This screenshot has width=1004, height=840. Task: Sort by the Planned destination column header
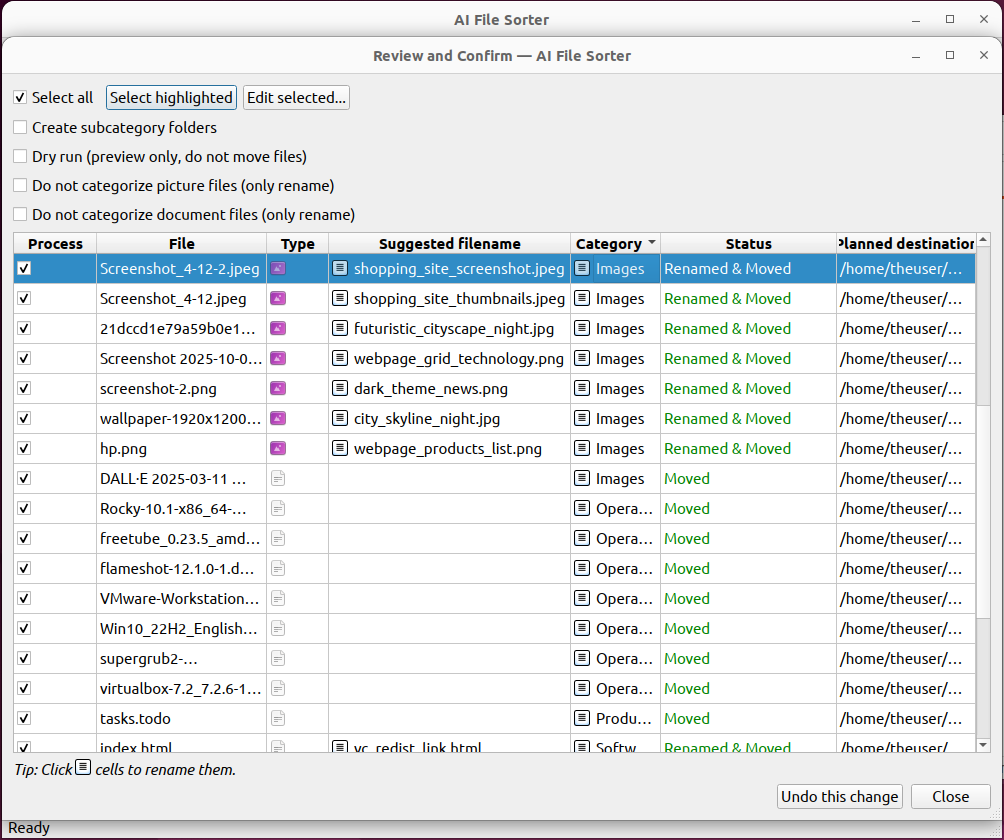tap(906, 243)
